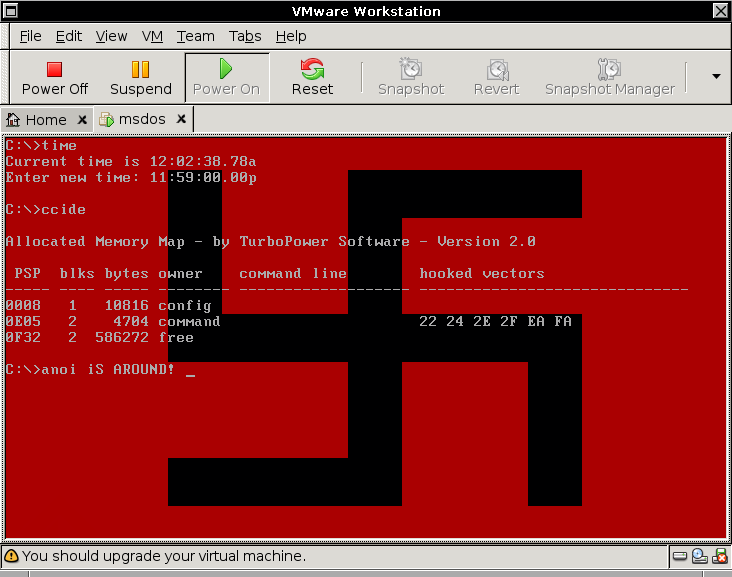The width and height of the screenshot is (732, 577).
Task: Open the Tabs menu
Action: click(x=245, y=36)
